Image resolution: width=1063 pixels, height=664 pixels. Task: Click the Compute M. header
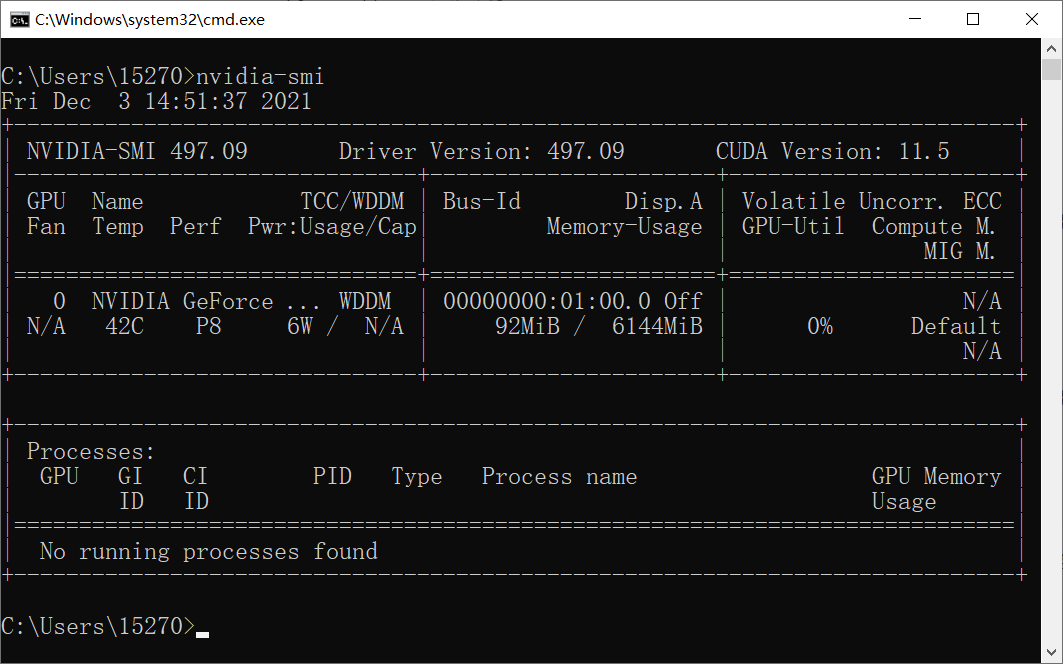click(934, 227)
